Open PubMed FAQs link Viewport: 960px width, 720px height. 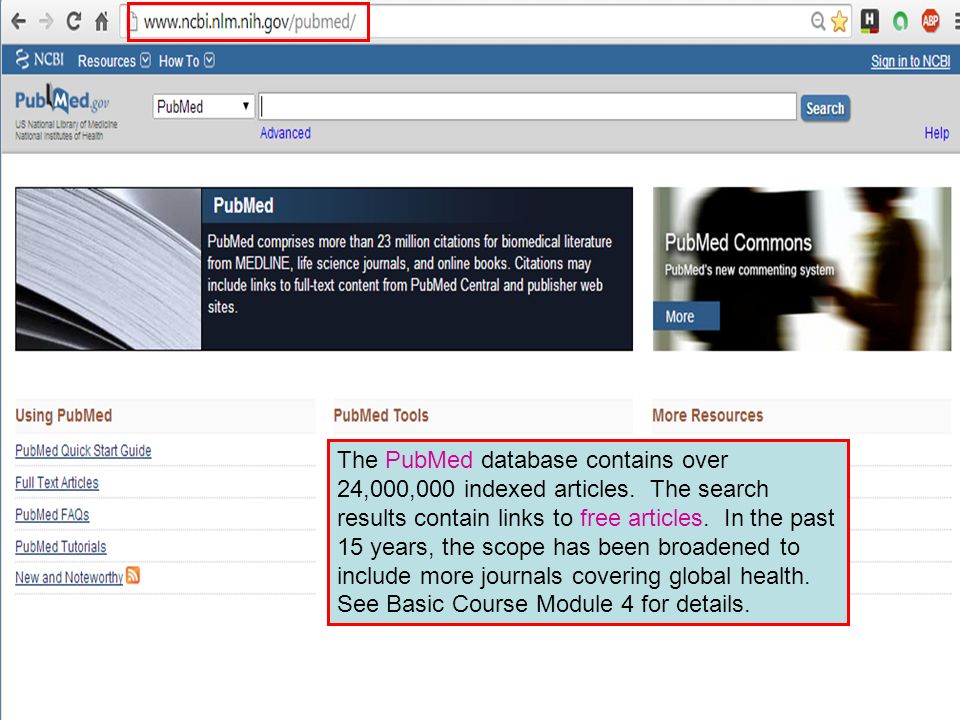coord(52,515)
